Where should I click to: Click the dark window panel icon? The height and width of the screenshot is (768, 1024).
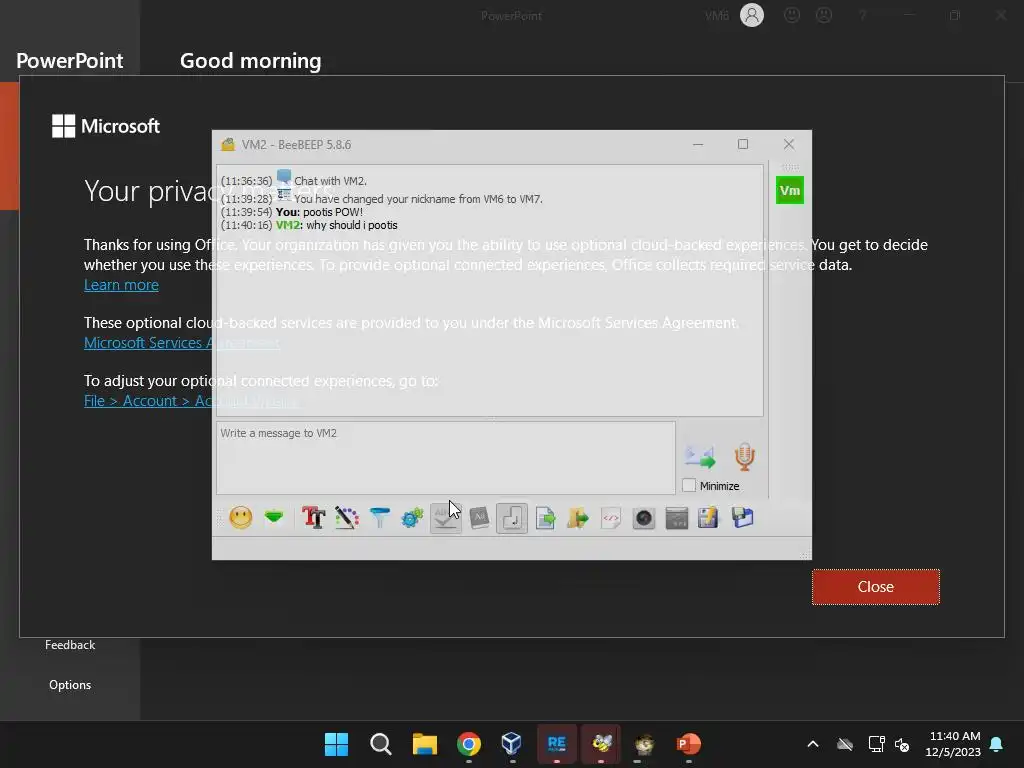click(677, 519)
